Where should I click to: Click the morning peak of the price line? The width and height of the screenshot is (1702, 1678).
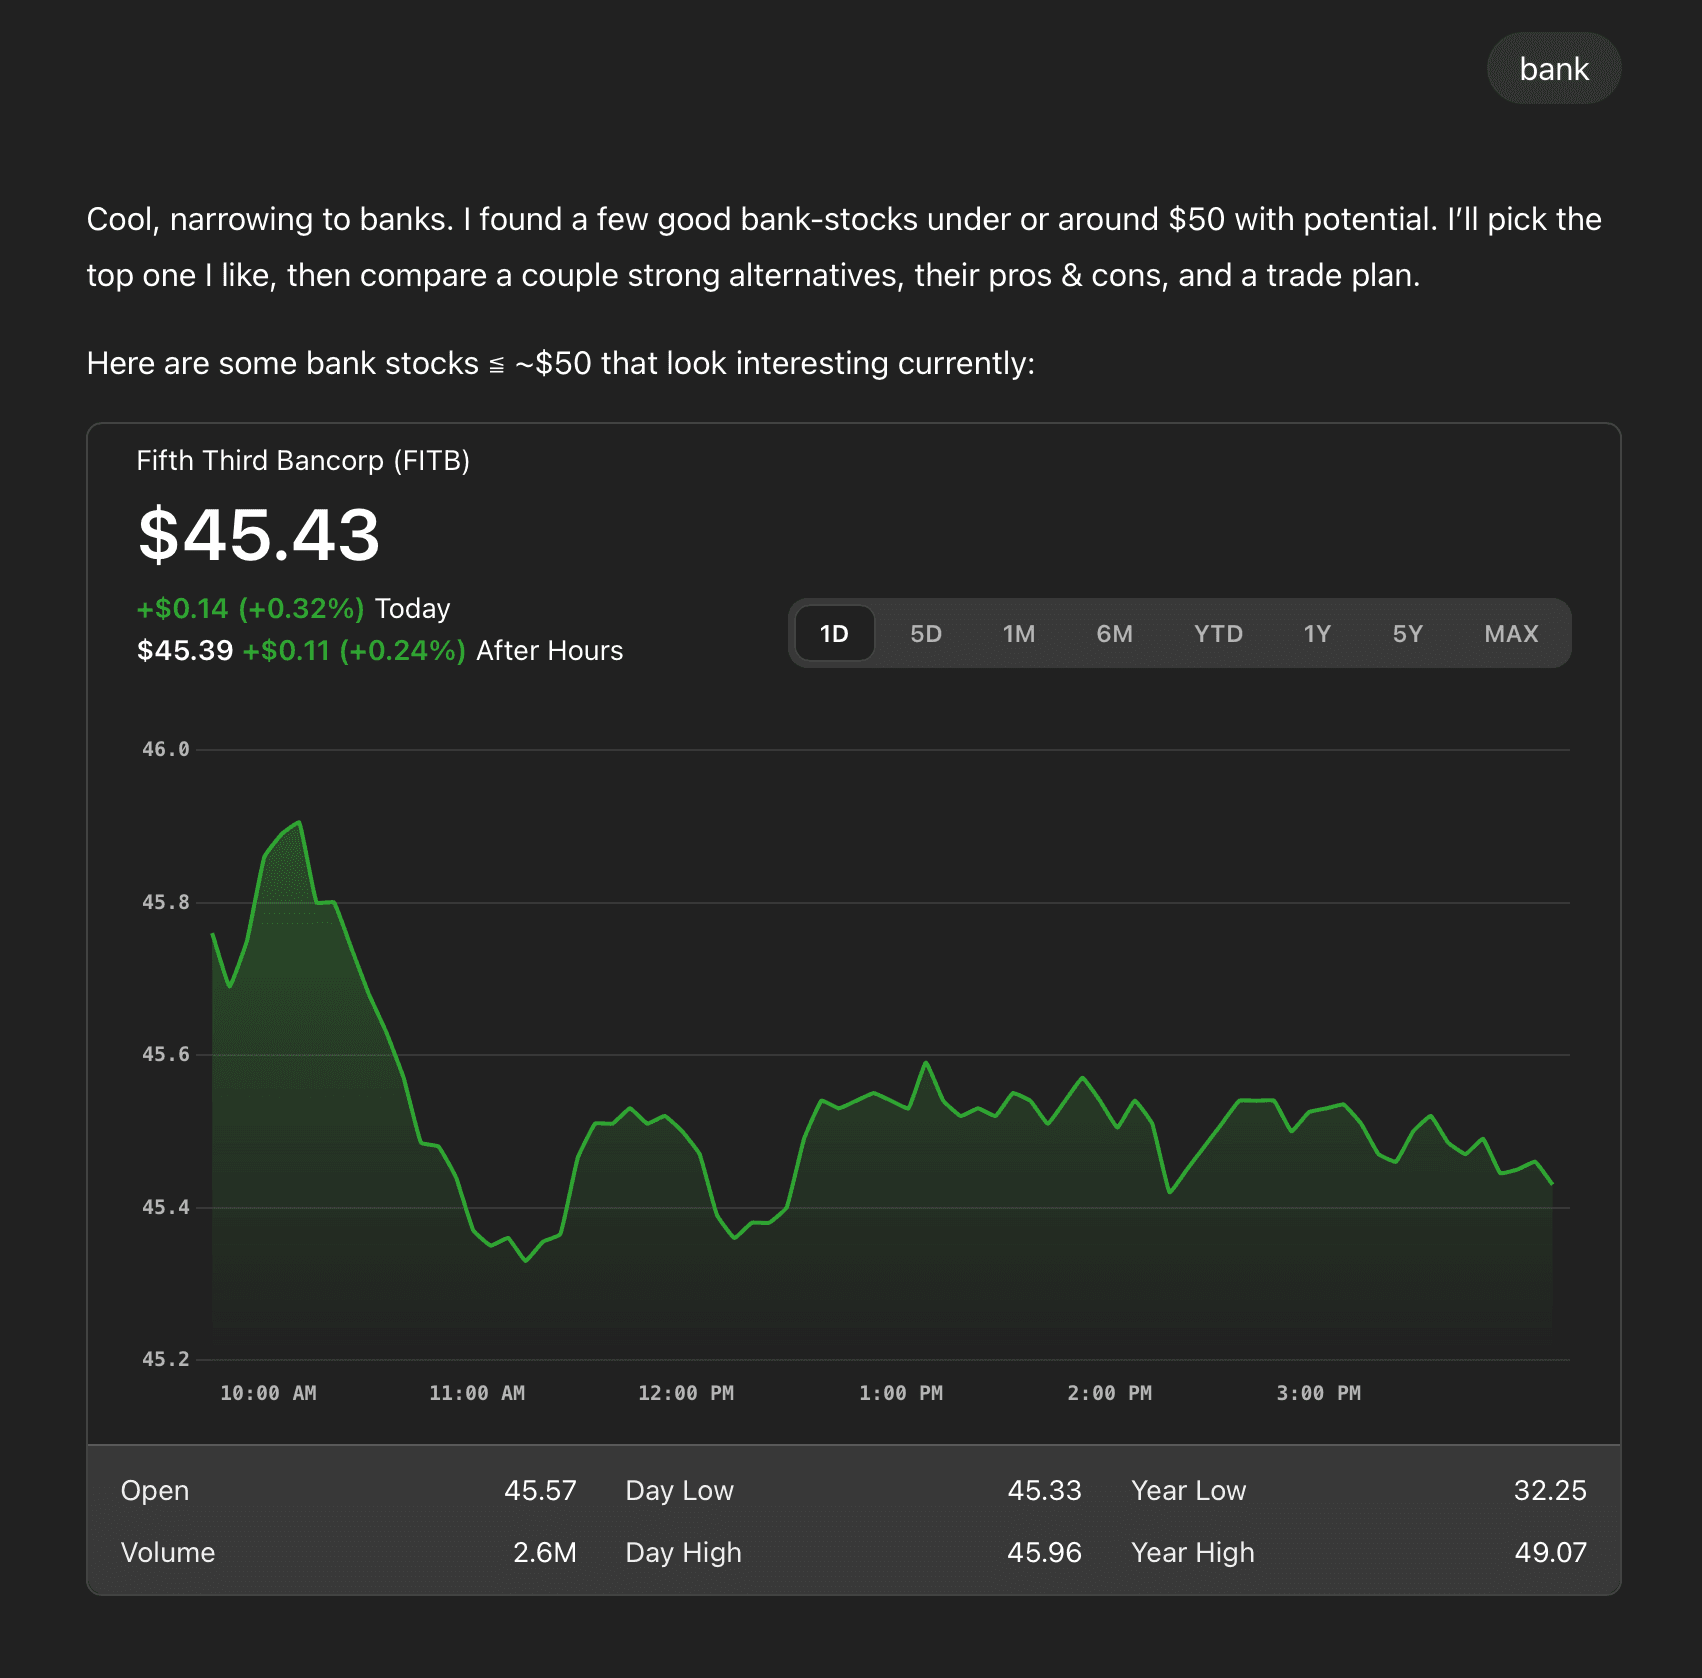click(300, 823)
